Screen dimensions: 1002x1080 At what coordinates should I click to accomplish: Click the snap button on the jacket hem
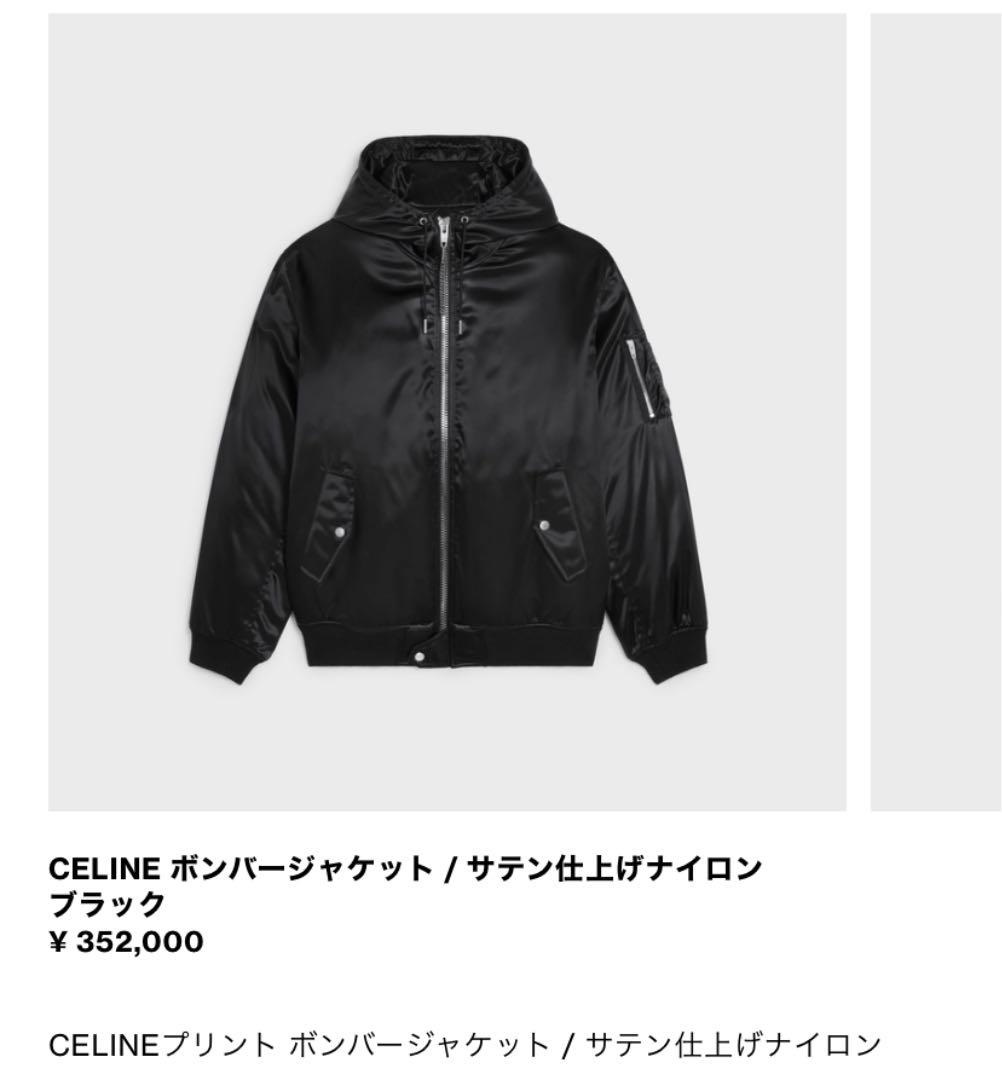420,656
